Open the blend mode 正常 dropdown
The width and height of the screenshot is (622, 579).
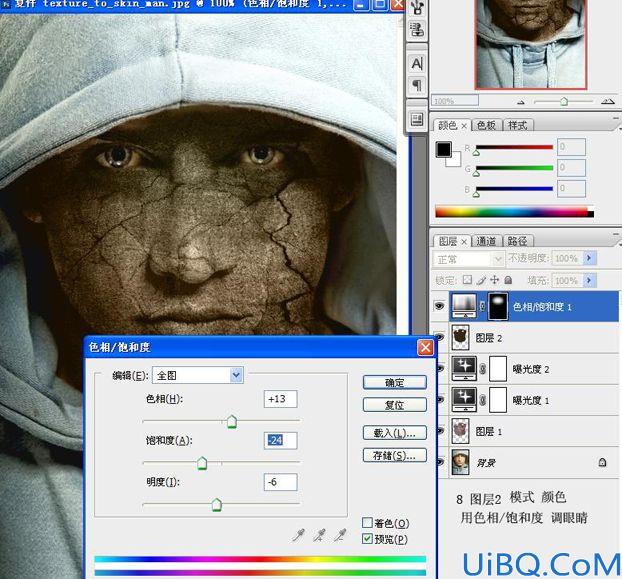pyautogui.click(x=468, y=259)
